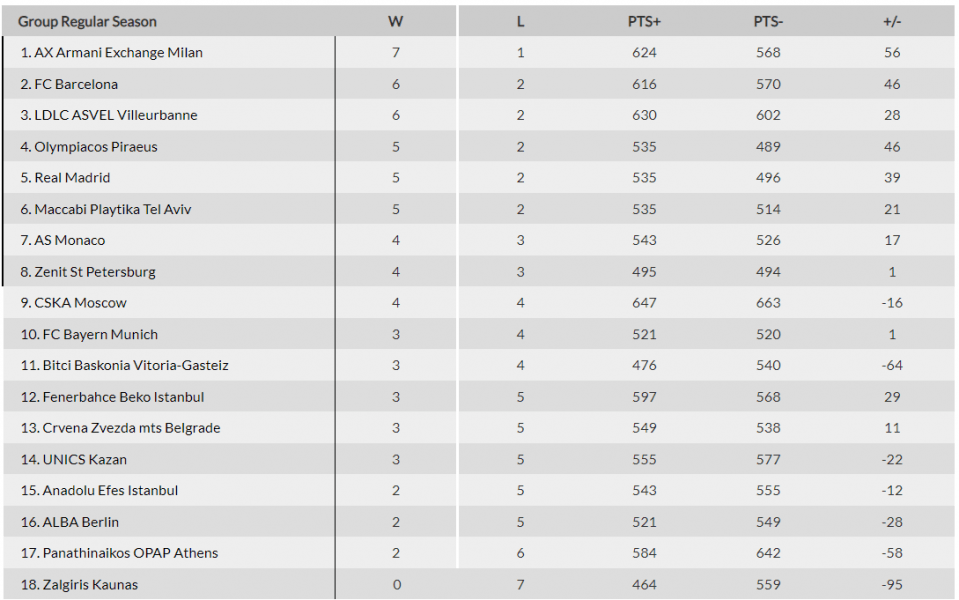This screenshot has height=600, width=959.
Task: Select FC Bayern Munich team name
Action: tap(89, 335)
